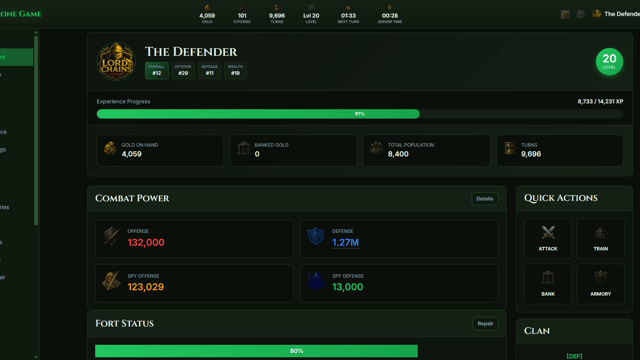Select the Defense #11 rank badge

209,70
